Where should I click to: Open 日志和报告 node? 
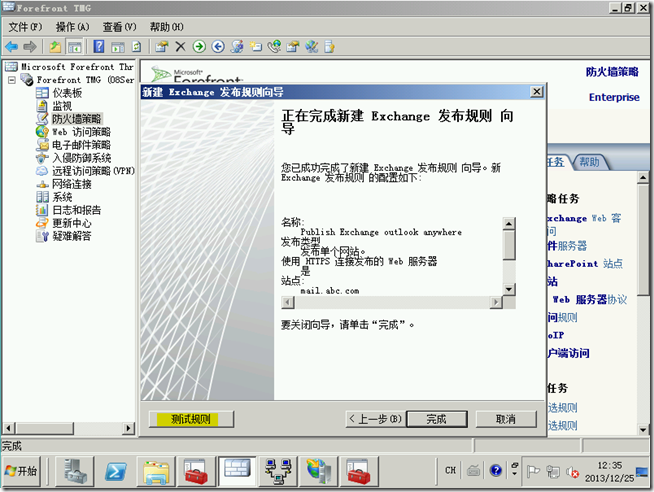tap(77, 210)
